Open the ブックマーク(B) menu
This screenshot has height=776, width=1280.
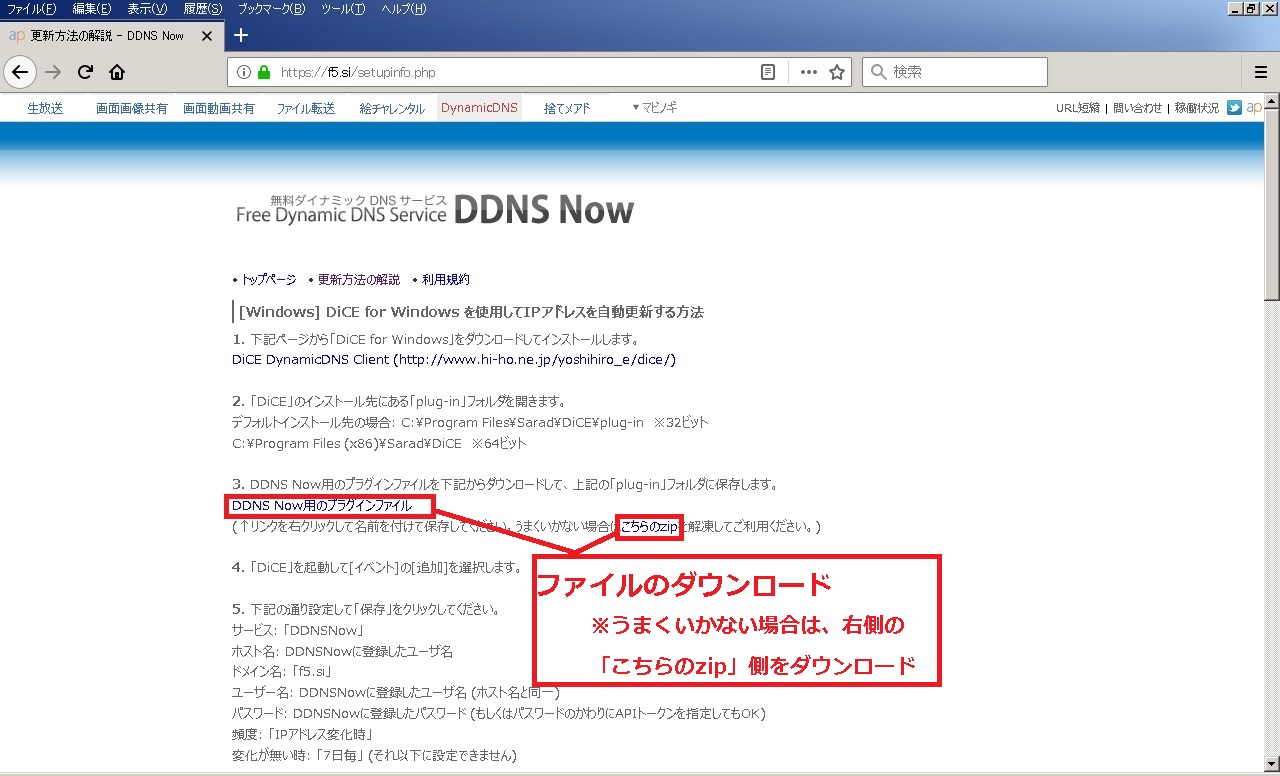[271, 9]
